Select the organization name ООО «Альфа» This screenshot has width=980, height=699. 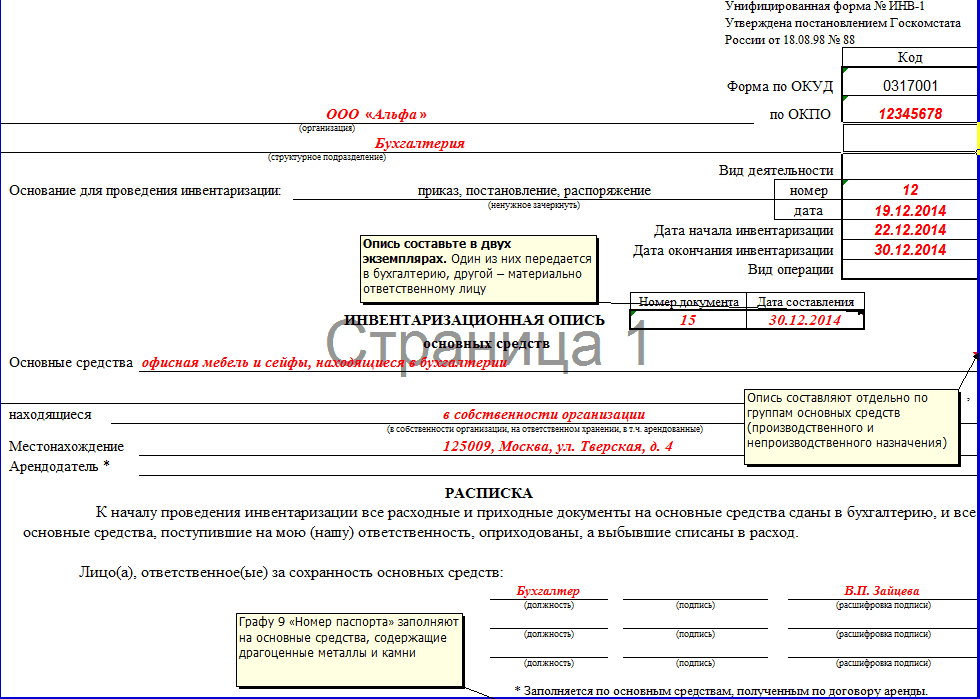(376, 115)
